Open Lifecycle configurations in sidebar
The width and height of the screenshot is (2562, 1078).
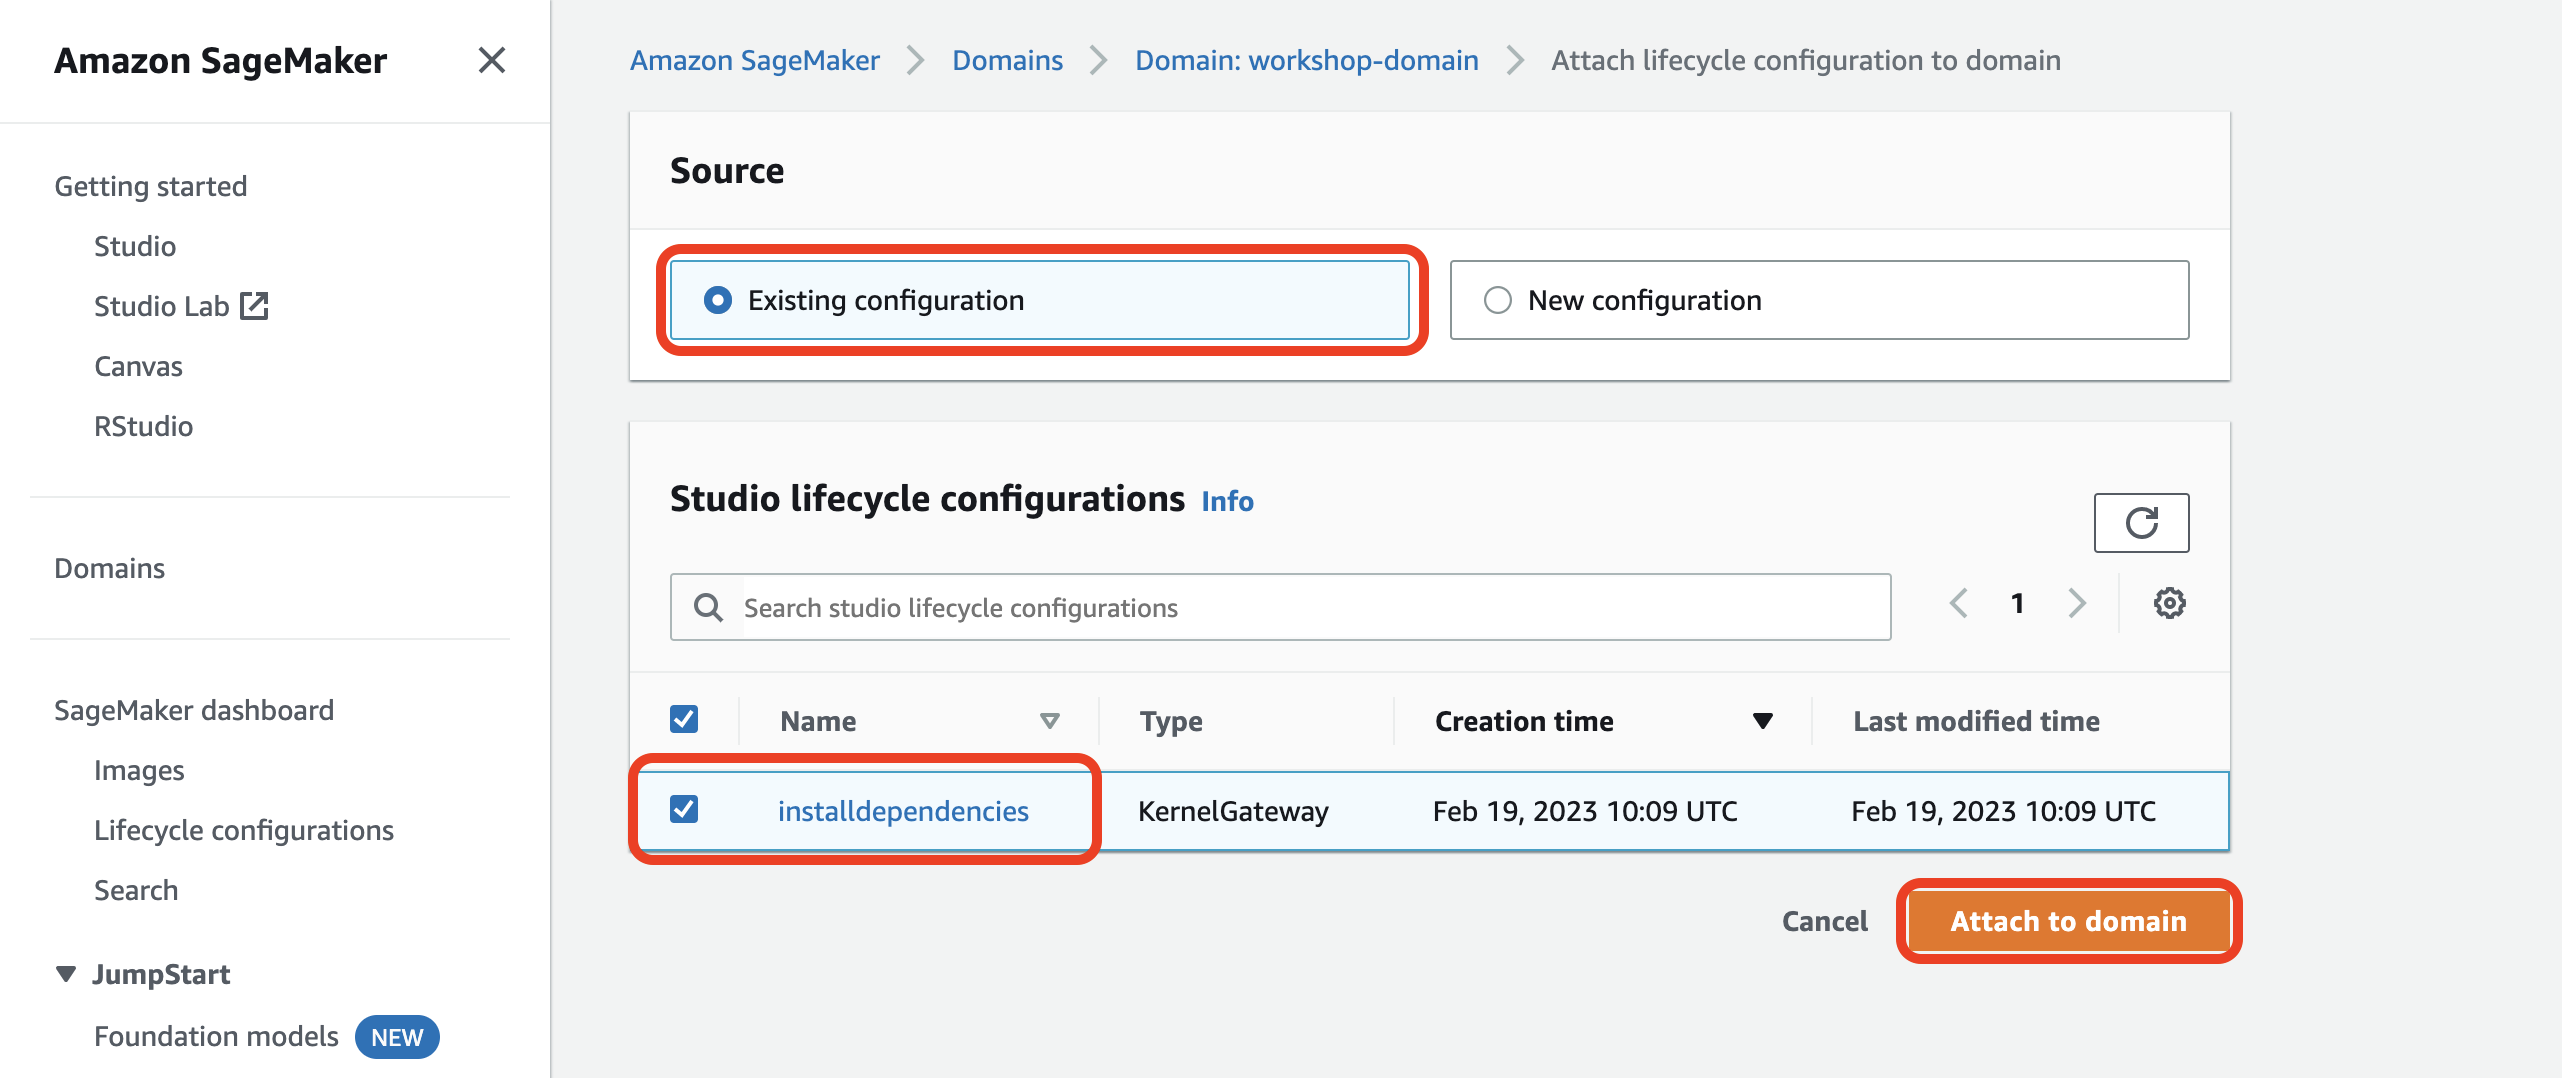pos(243,830)
